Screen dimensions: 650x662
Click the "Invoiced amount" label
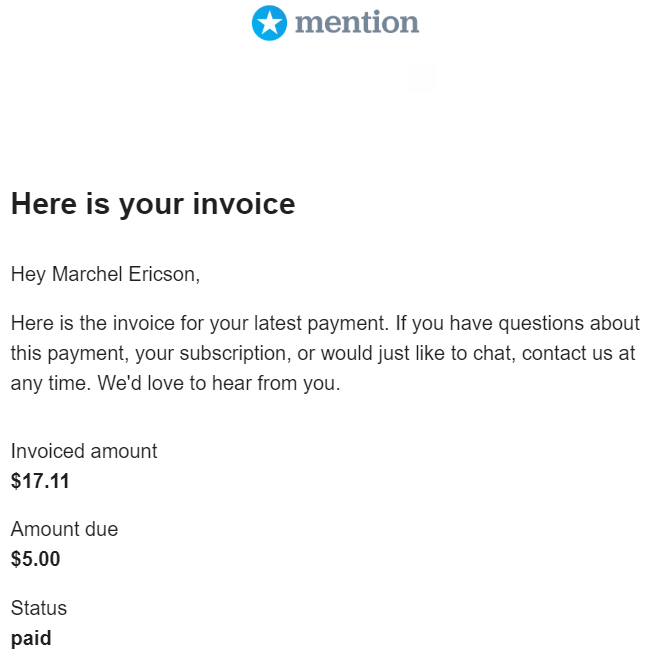coord(84,451)
